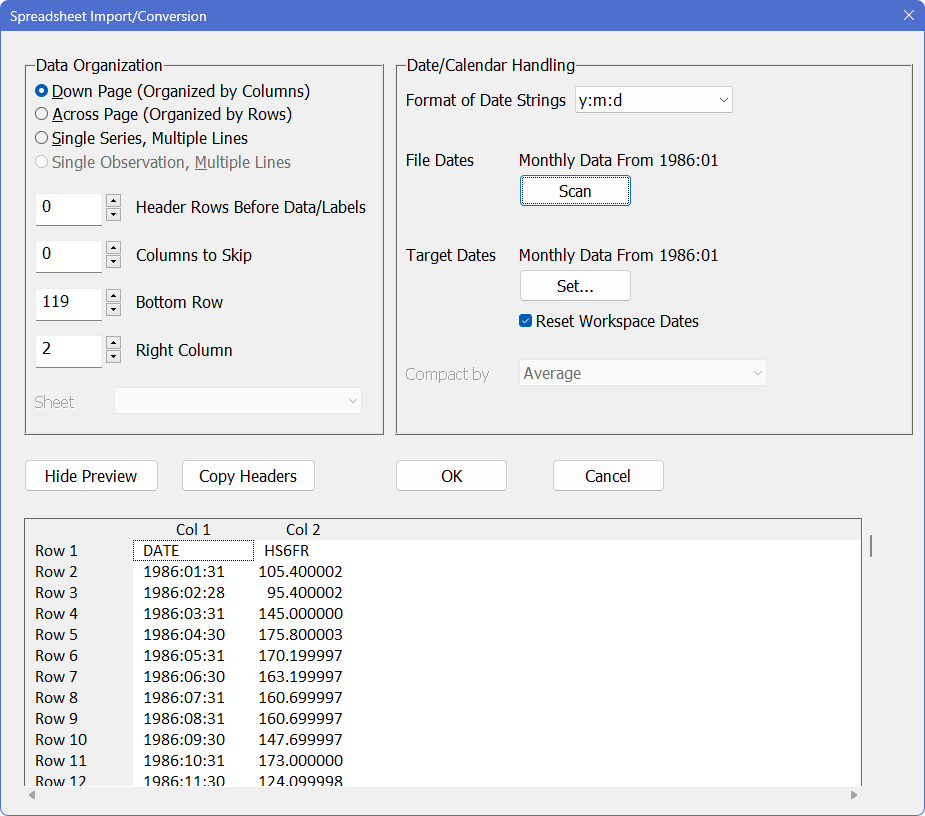Select Single Series, Multiple Lines option
925x816 pixels.
click(42, 138)
